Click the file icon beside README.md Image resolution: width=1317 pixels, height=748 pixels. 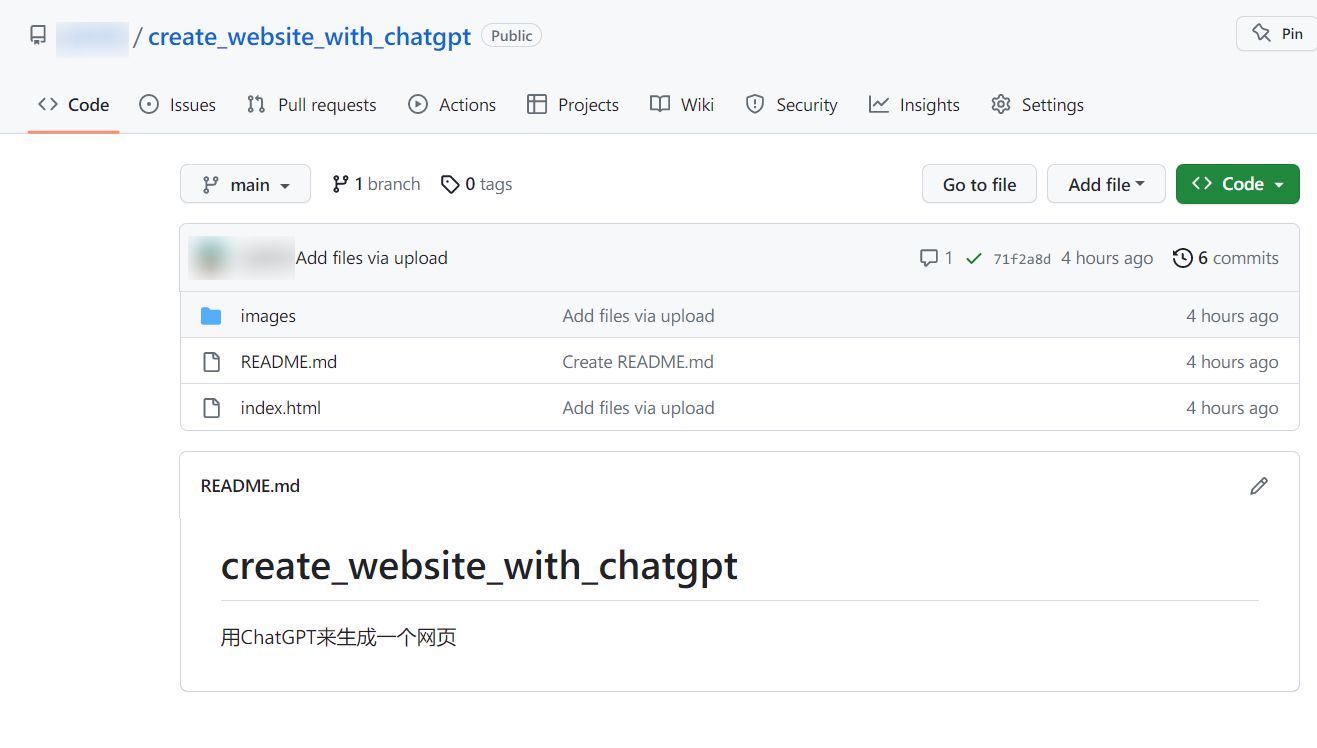tap(211, 362)
